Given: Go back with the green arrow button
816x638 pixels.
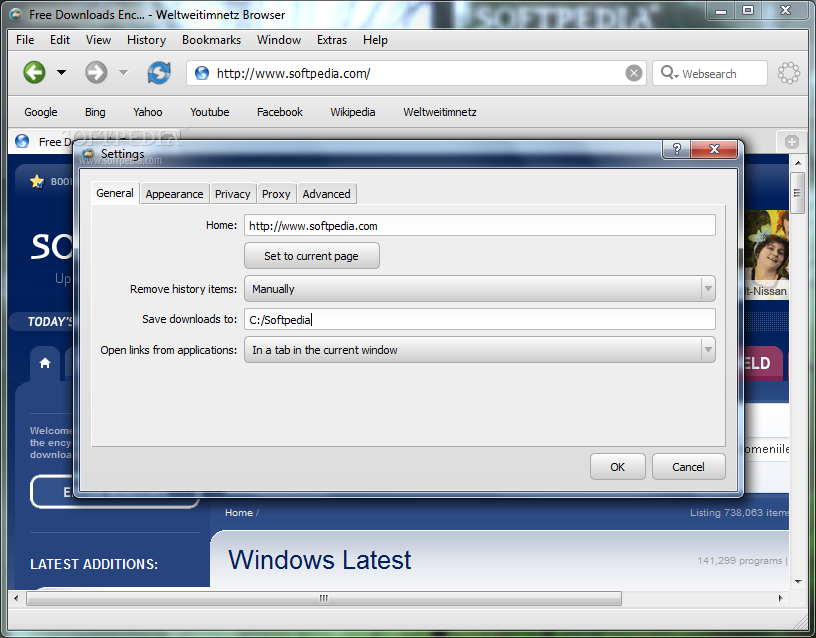Looking at the screenshot, I should pyautogui.click(x=34, y=72).
